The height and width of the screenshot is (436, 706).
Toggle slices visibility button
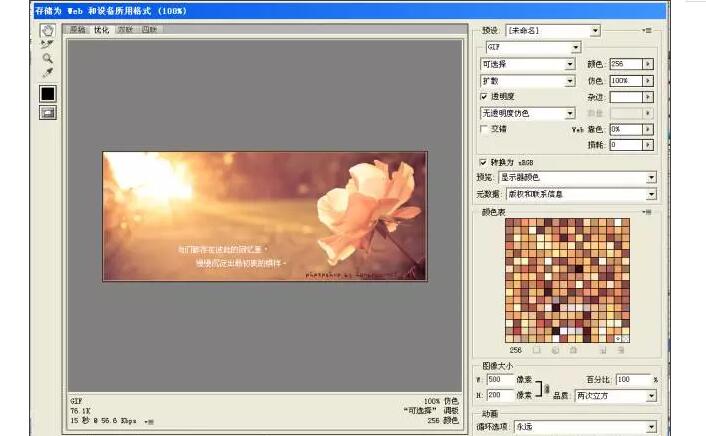click(47, 113)
